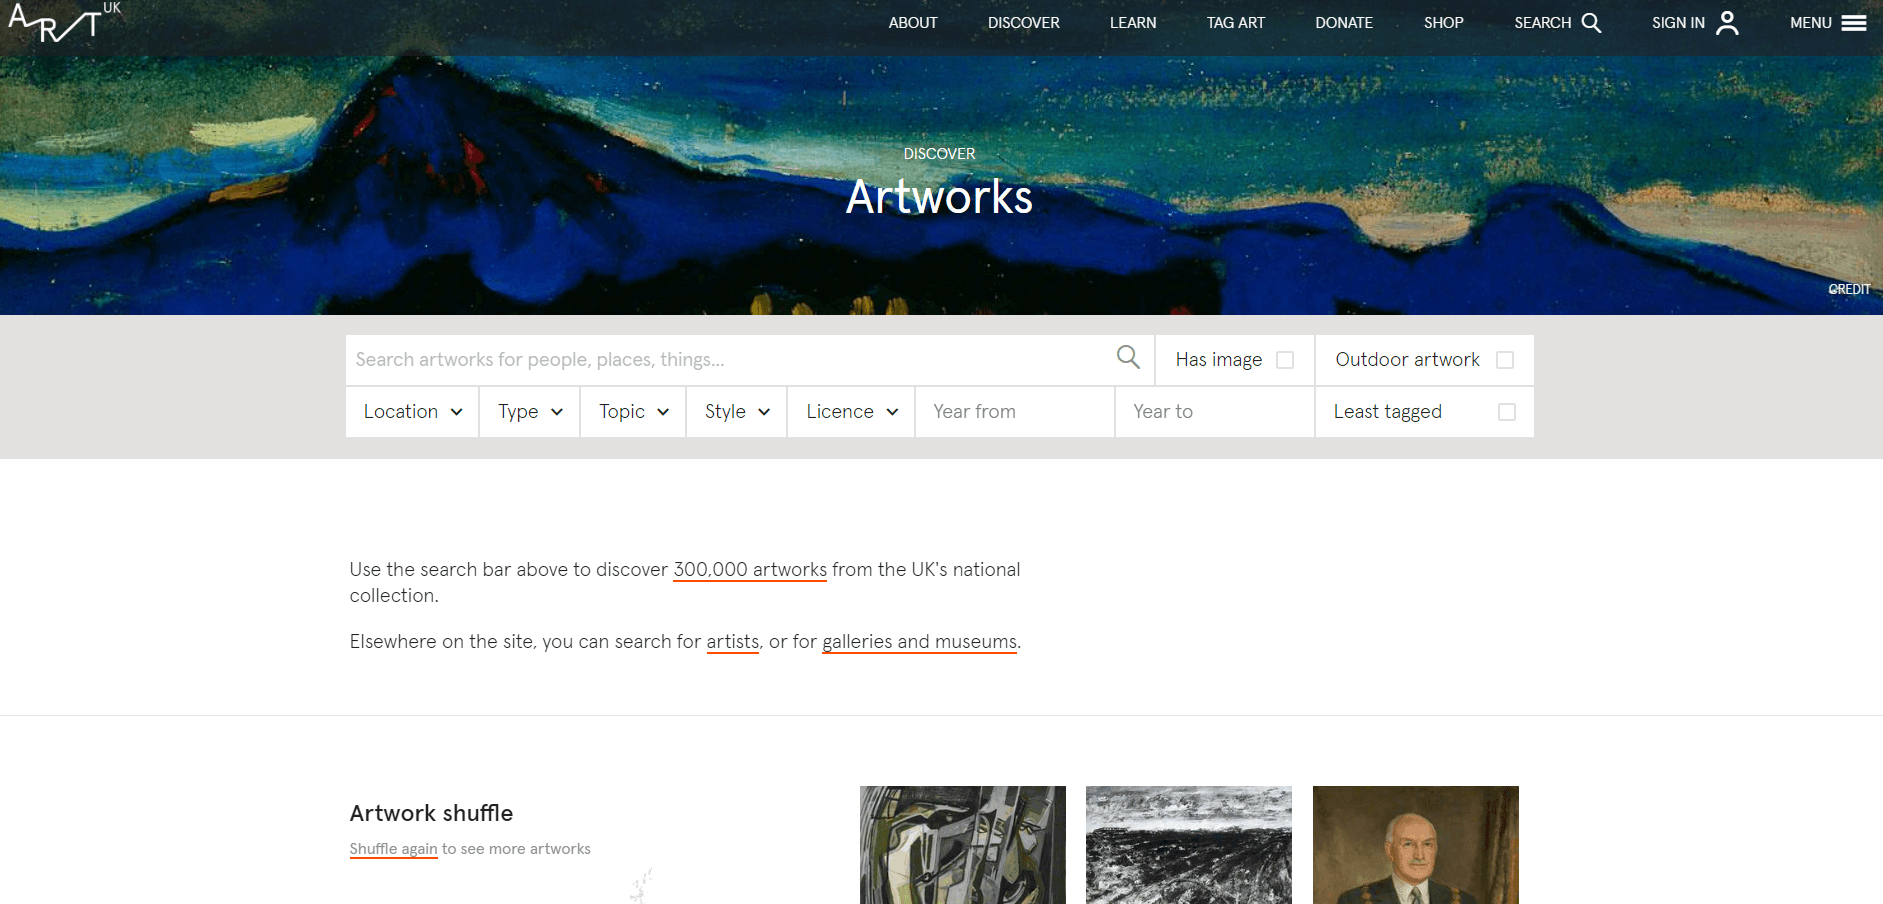Open the hamburger menu icon

click(1854, 23)
